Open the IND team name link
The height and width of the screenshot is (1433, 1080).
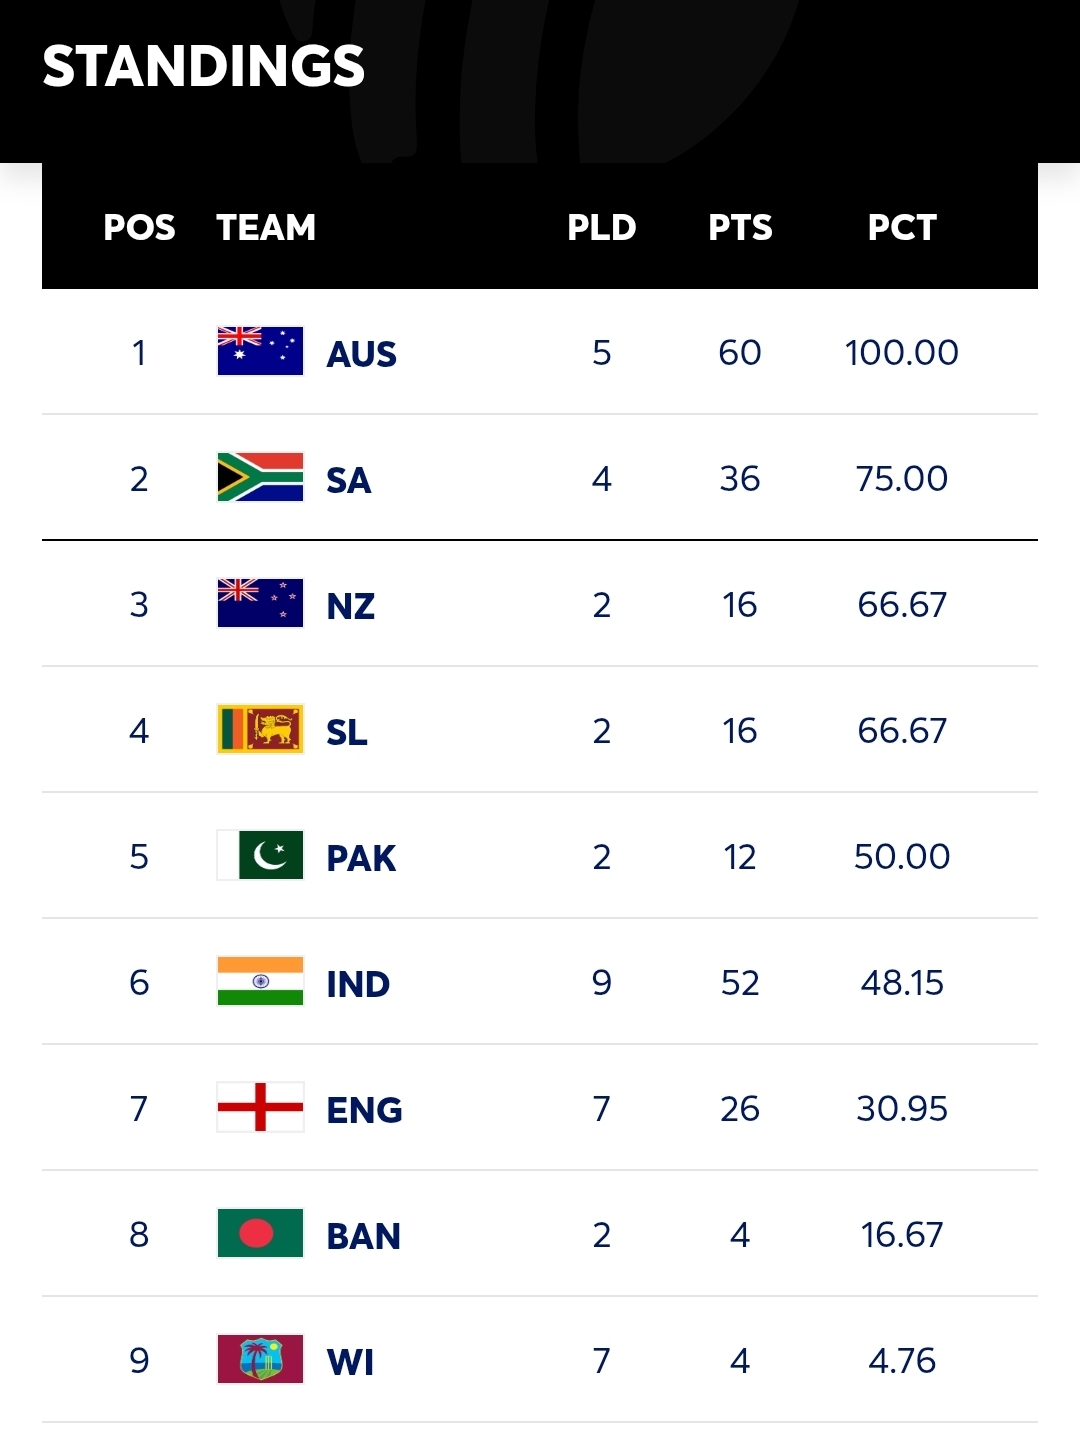click(x=358, y=984)
